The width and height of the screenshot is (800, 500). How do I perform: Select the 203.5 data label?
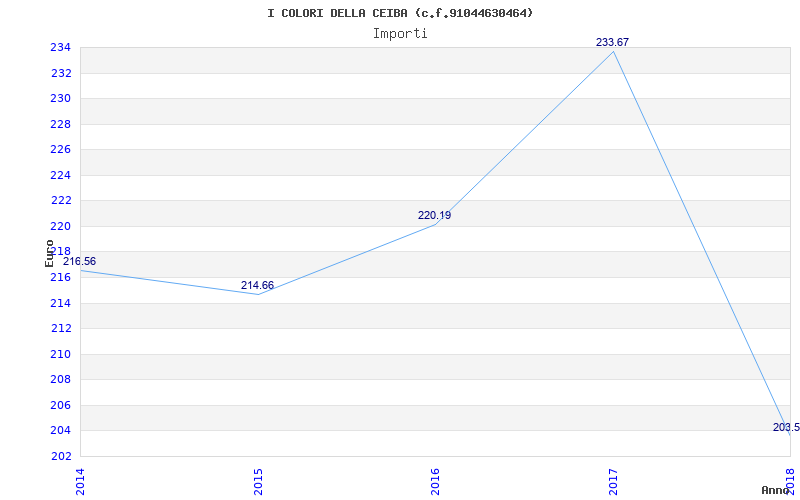(x=786, y=427)
